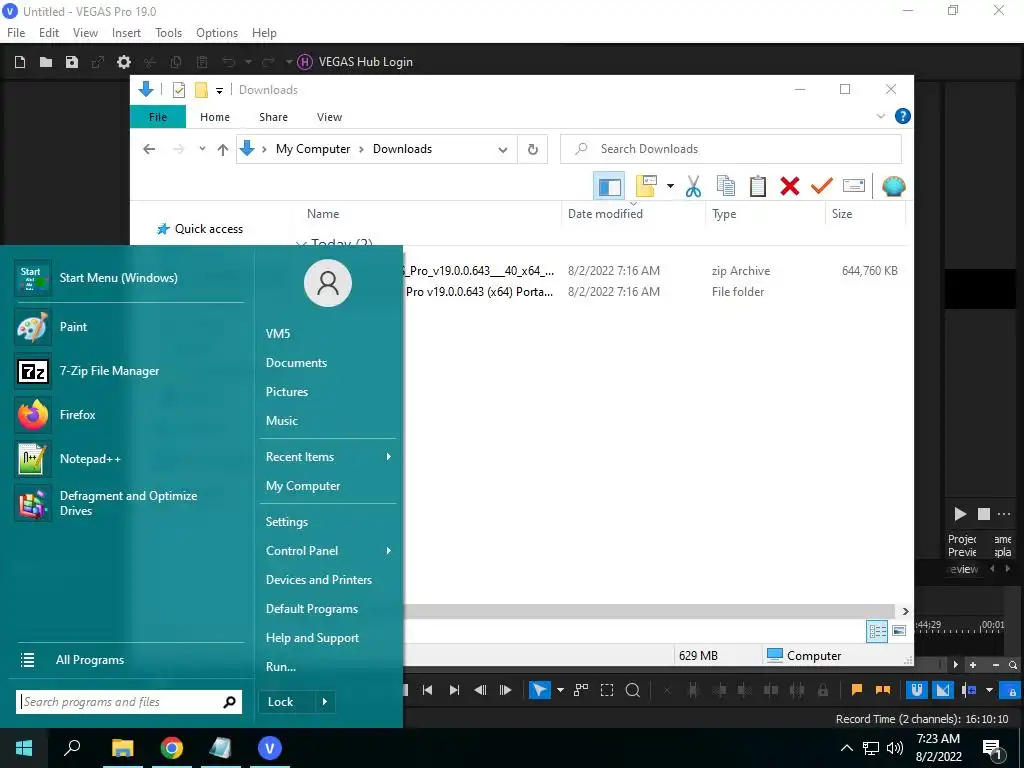Select VEGAS normal edit tool arrow
Screen dimensions: 1024x768
click(x=539, y=690)
